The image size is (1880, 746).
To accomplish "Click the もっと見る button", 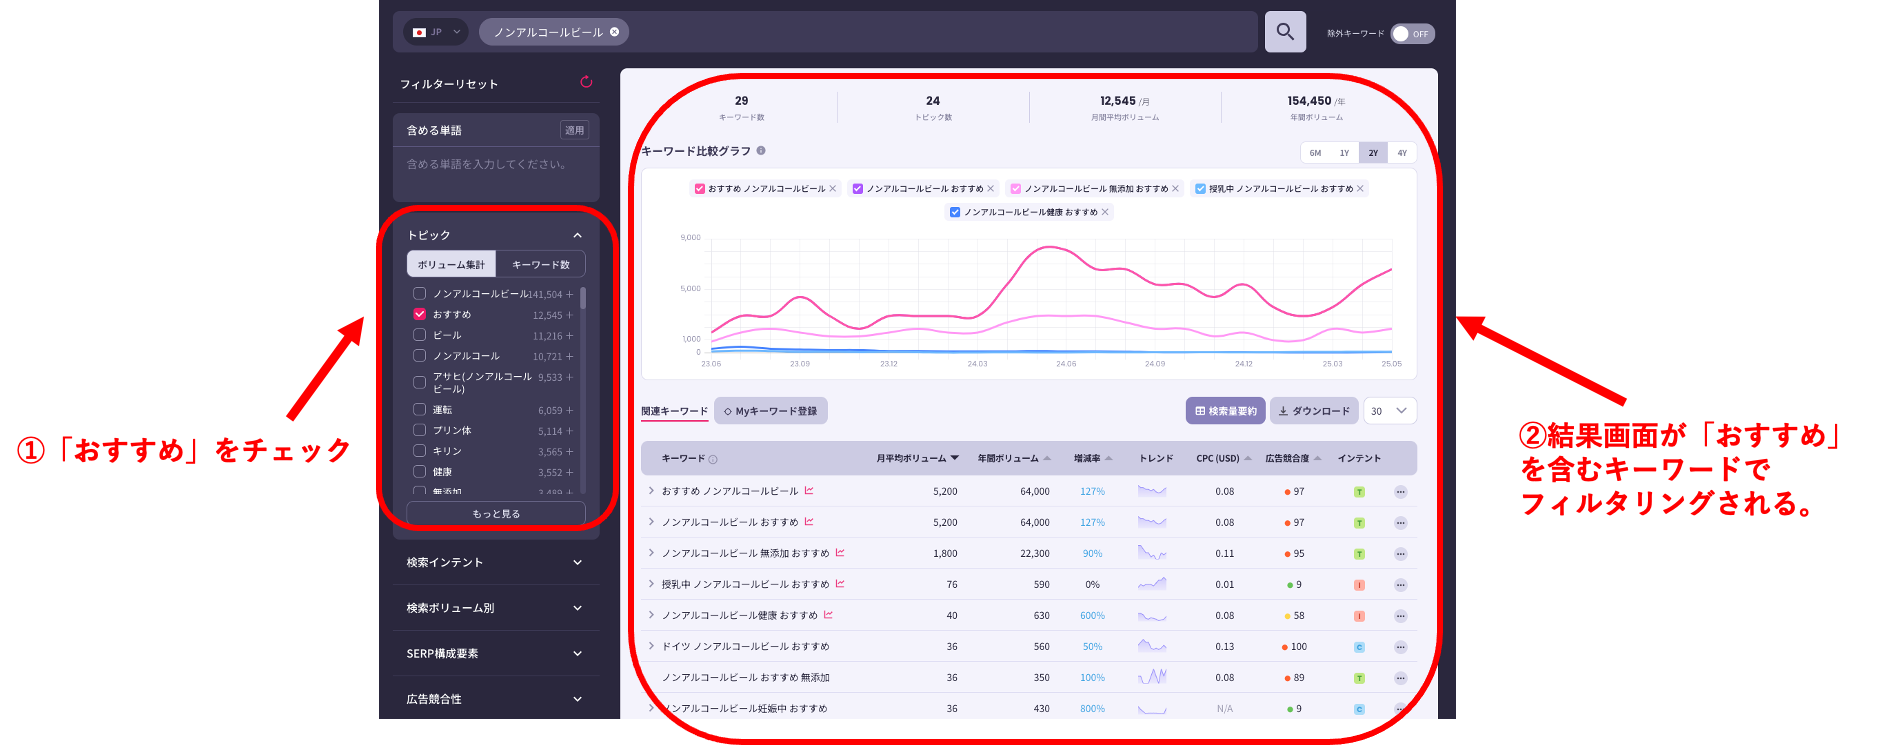I will (496, 514).
